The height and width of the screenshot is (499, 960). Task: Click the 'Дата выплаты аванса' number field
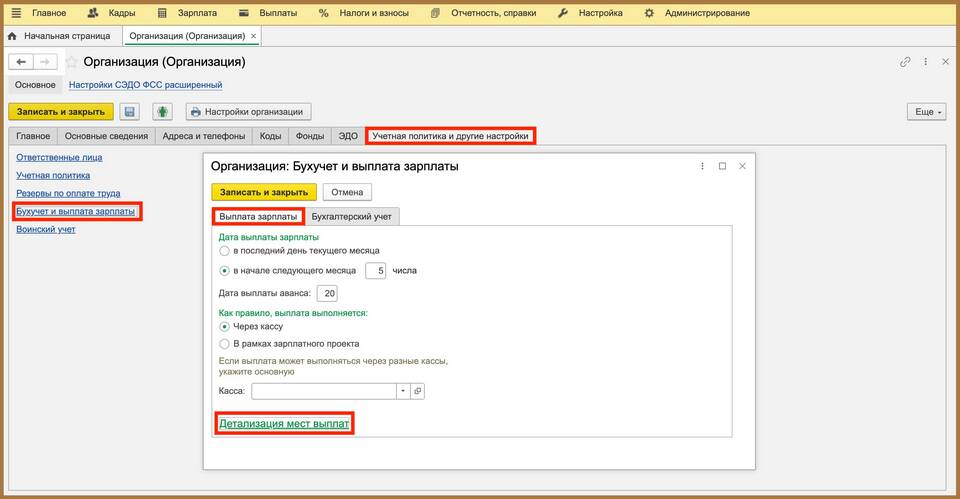pyautogui.click(x=327, y=293)
